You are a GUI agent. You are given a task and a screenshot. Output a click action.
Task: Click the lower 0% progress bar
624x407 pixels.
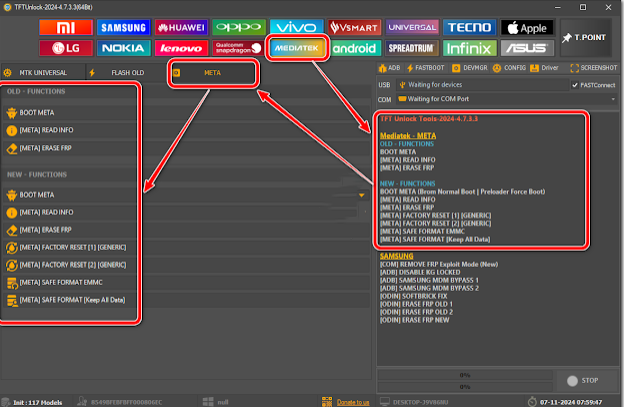pyautogui.click(x=465, y=387)
